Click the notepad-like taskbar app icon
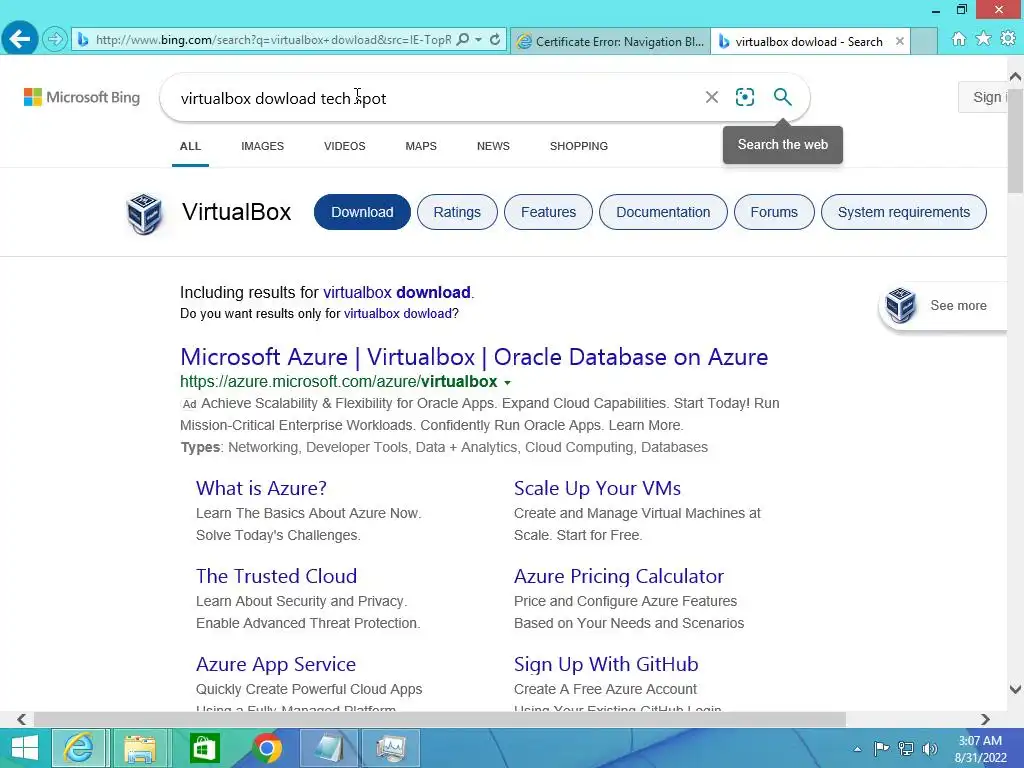Image resolution: width=1024 pixels, height=768 pixels. point(328,748)
